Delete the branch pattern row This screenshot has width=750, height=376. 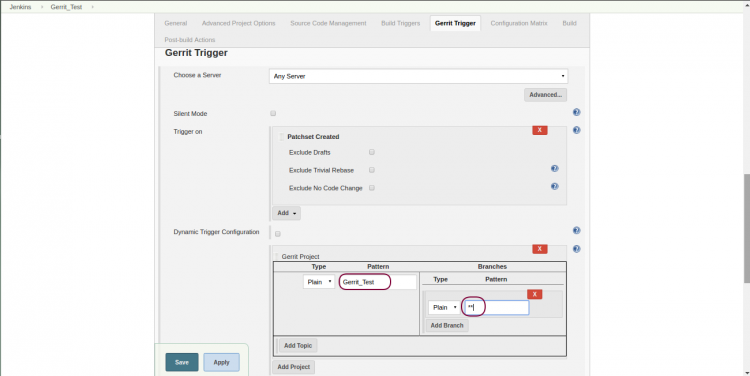[534, 294]
